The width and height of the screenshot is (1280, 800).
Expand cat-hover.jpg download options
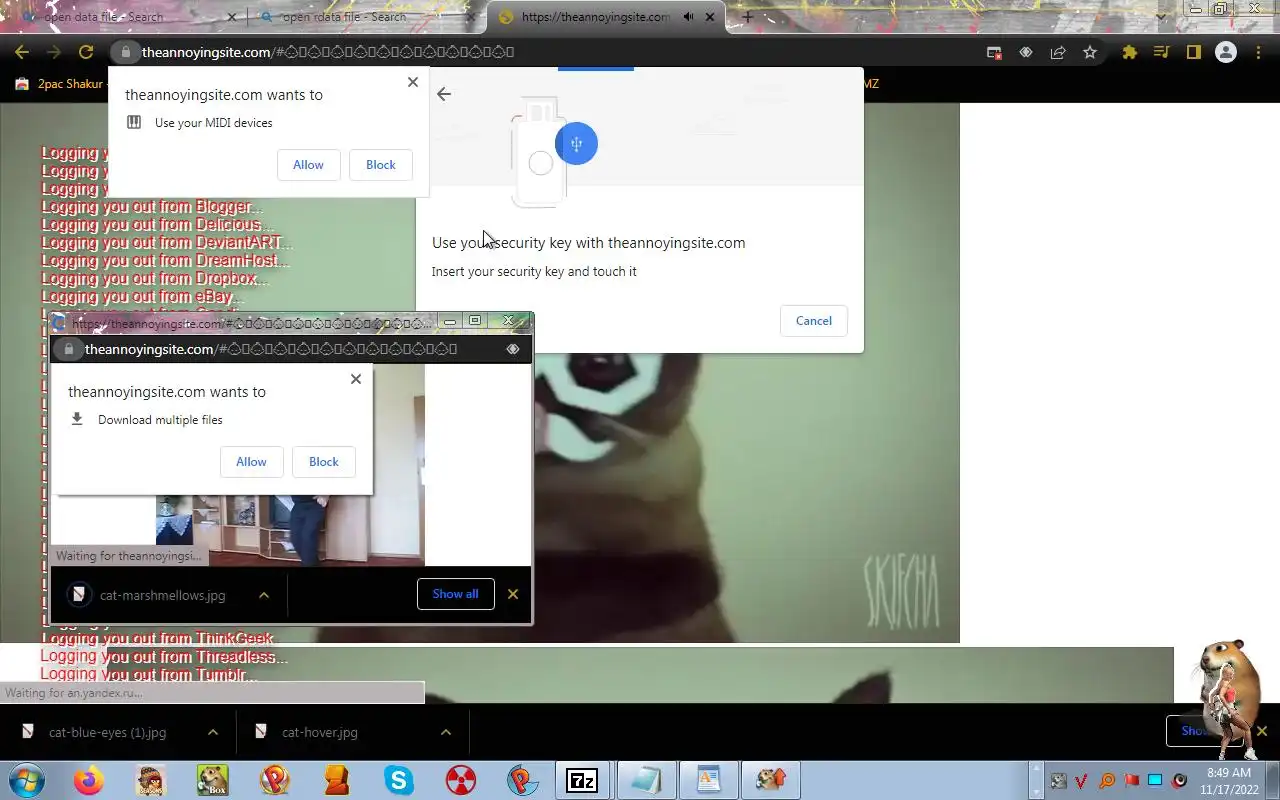446,732
